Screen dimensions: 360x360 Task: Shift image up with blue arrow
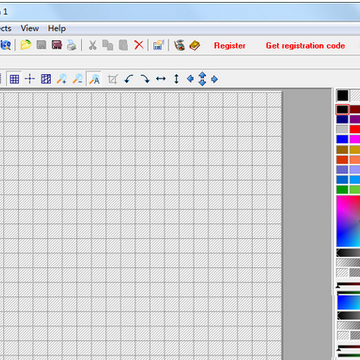(202, 75)
